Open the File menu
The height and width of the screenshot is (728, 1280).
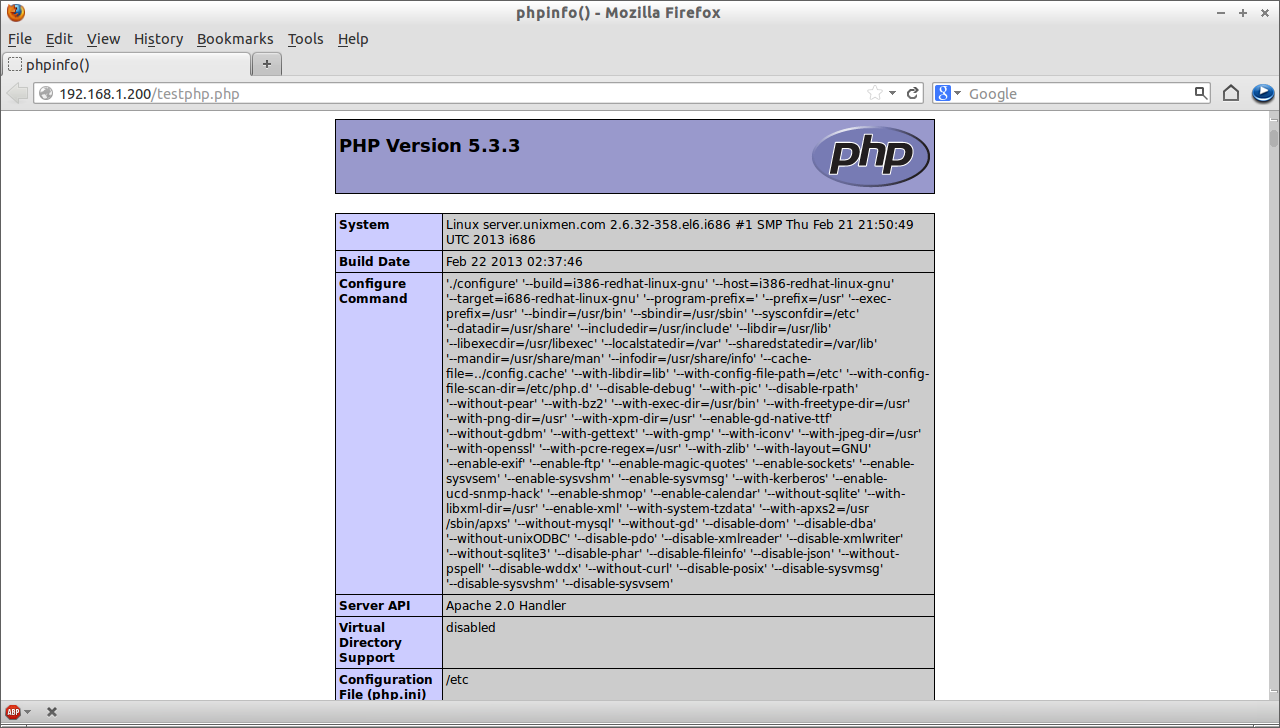tap(20, 39)
